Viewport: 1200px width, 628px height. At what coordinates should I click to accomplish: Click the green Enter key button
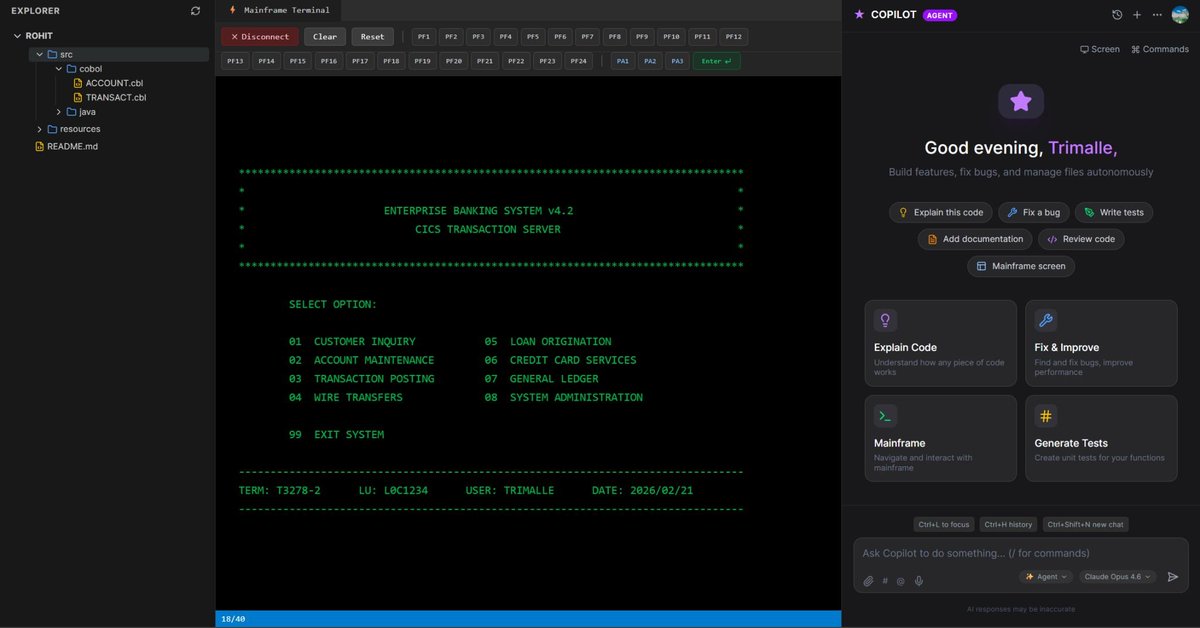coord(717,61)
